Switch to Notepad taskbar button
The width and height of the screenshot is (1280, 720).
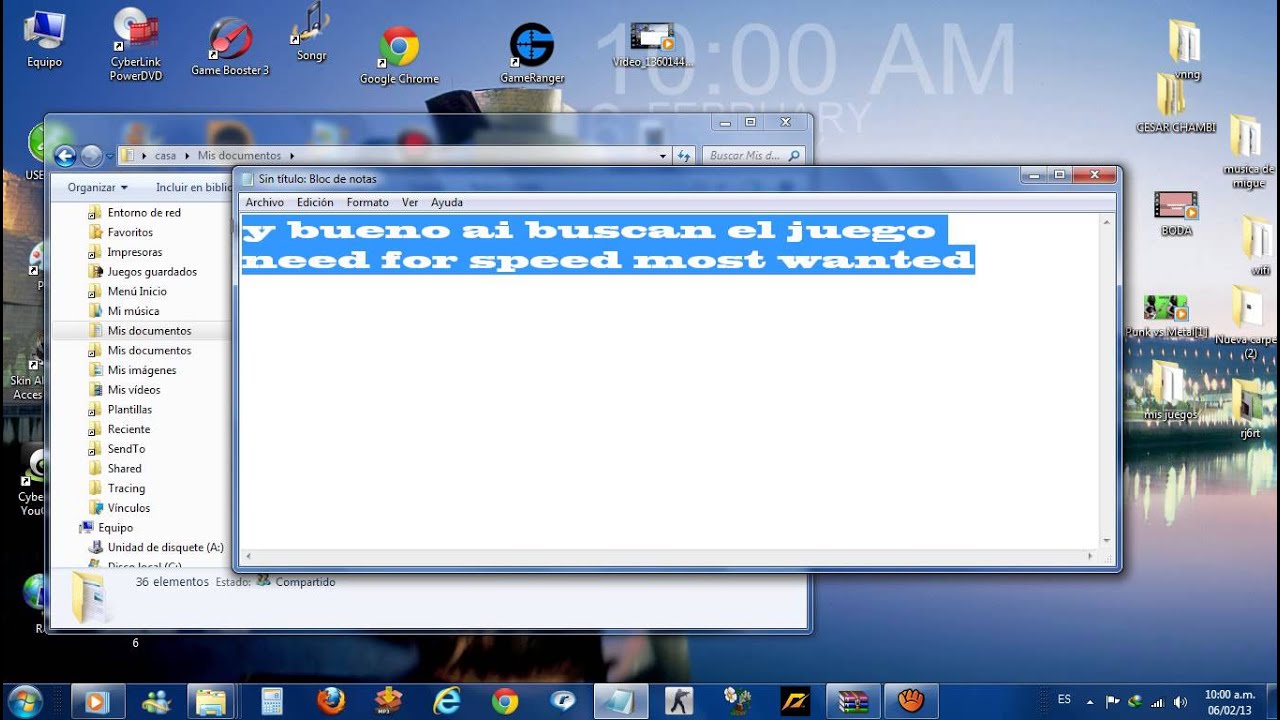pos(620,701)
